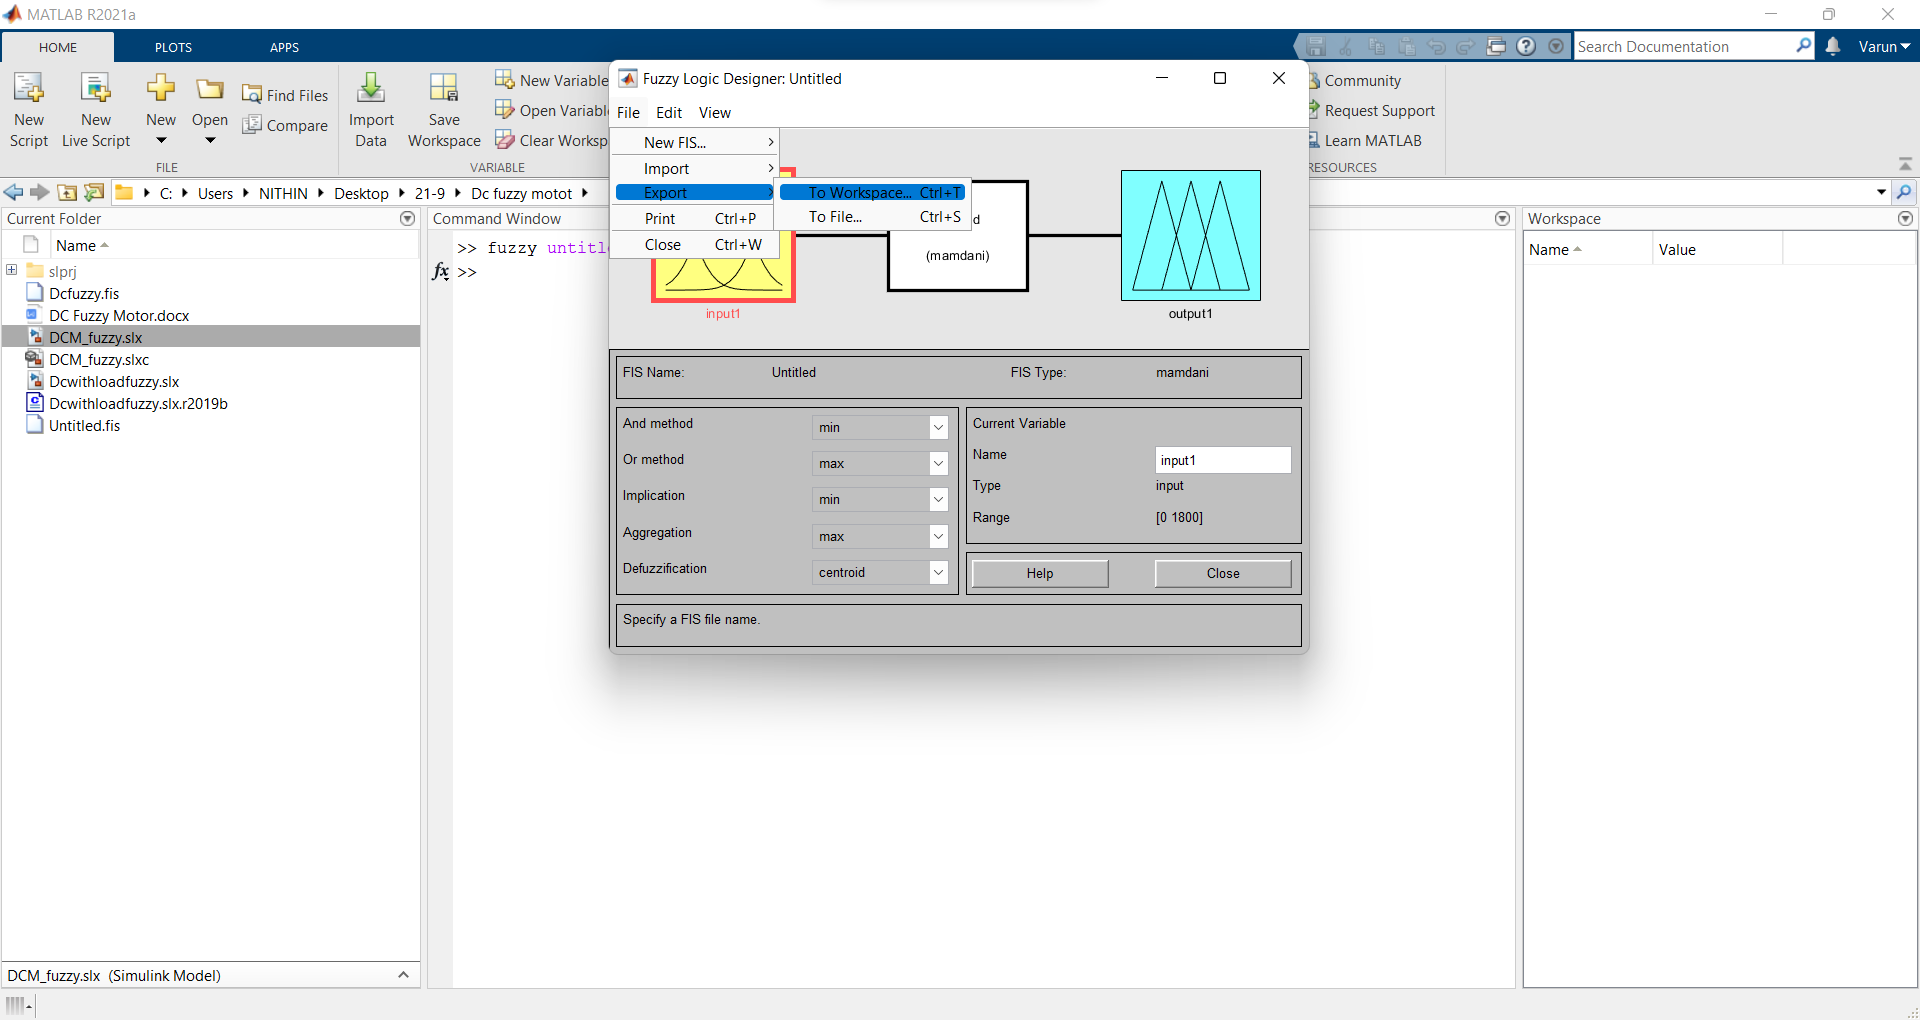
Task: Click the notification bell icon
Action: [1833, 46]
